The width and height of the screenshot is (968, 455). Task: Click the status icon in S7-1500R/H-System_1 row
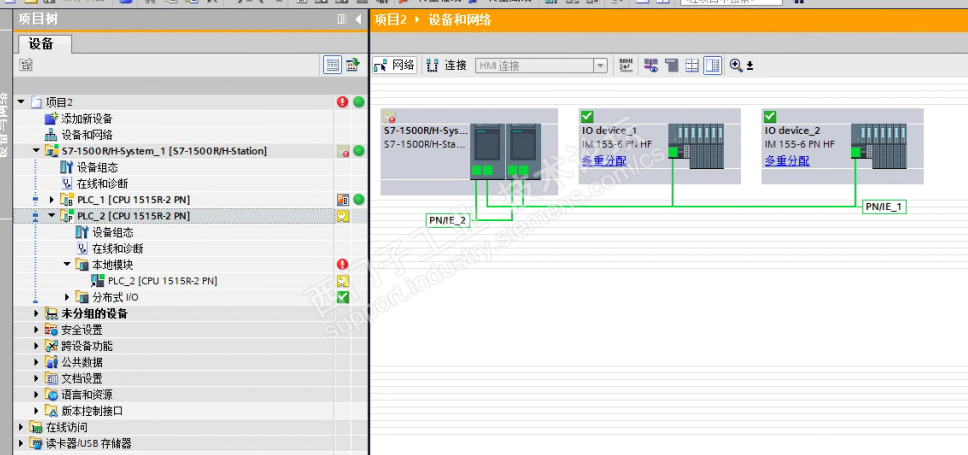coord(343,151)
